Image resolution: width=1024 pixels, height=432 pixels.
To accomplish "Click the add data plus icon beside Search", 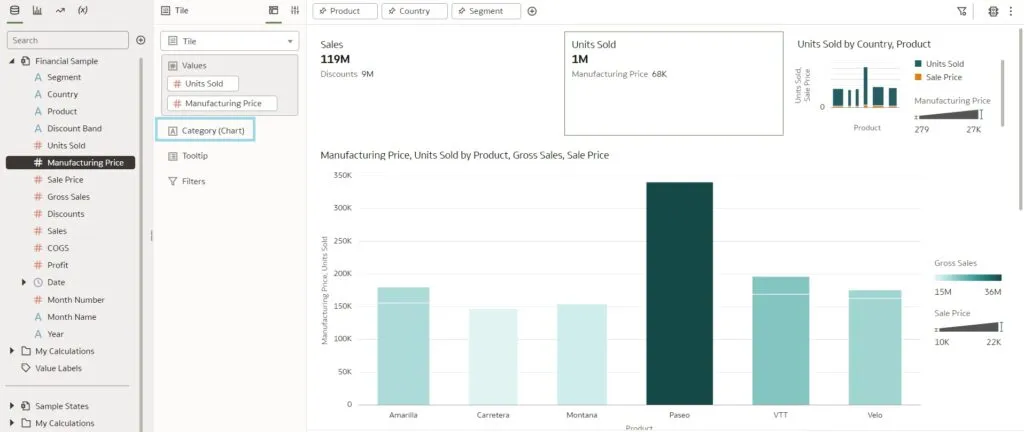I will (x=141, y=40).
